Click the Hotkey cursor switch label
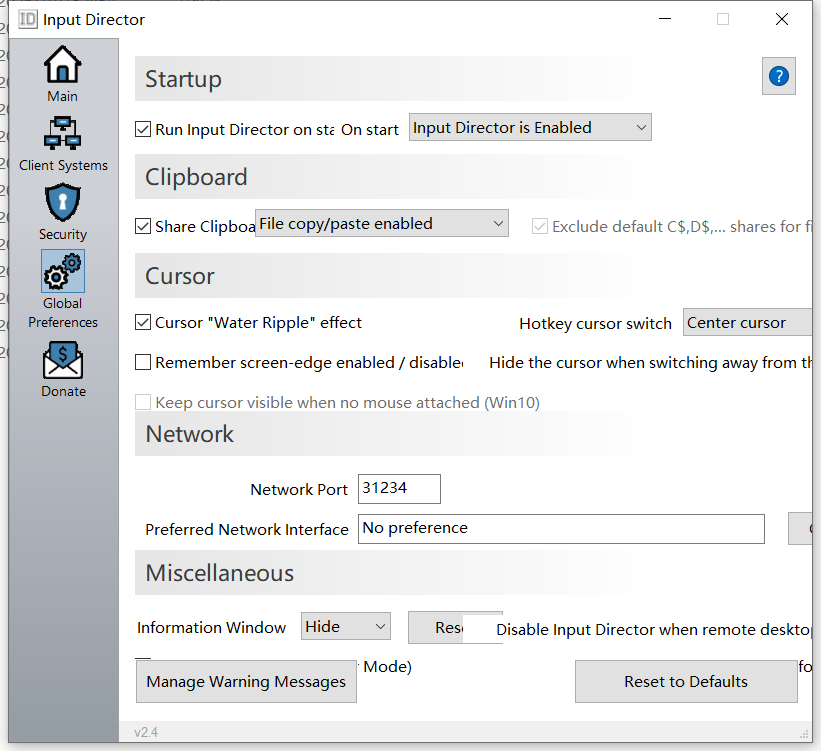 pos(595,324)
